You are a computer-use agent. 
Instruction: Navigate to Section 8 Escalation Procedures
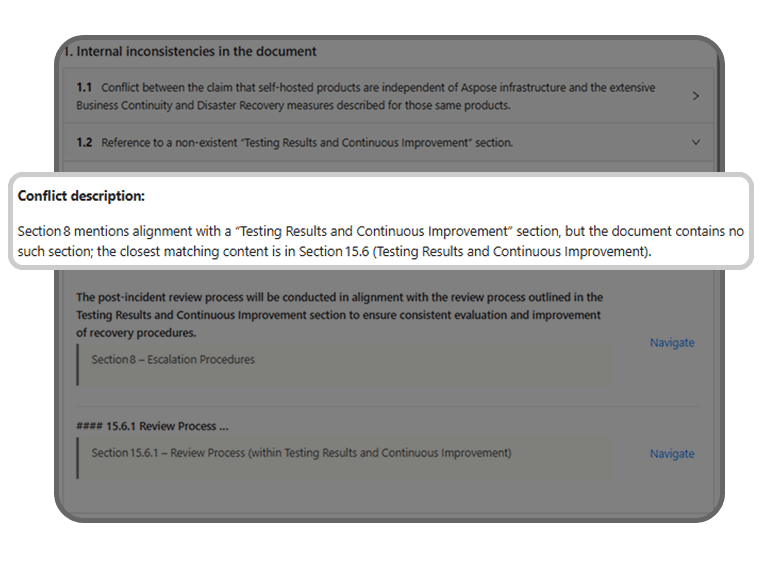point(671,343)
